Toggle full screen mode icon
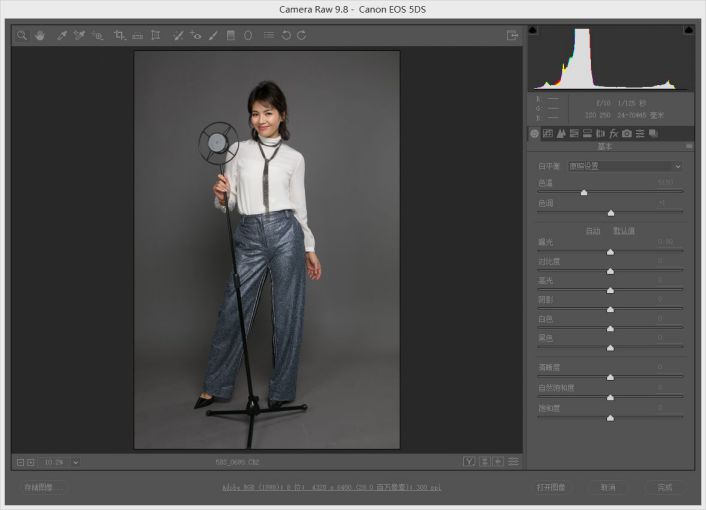 (x=512, y=35)
